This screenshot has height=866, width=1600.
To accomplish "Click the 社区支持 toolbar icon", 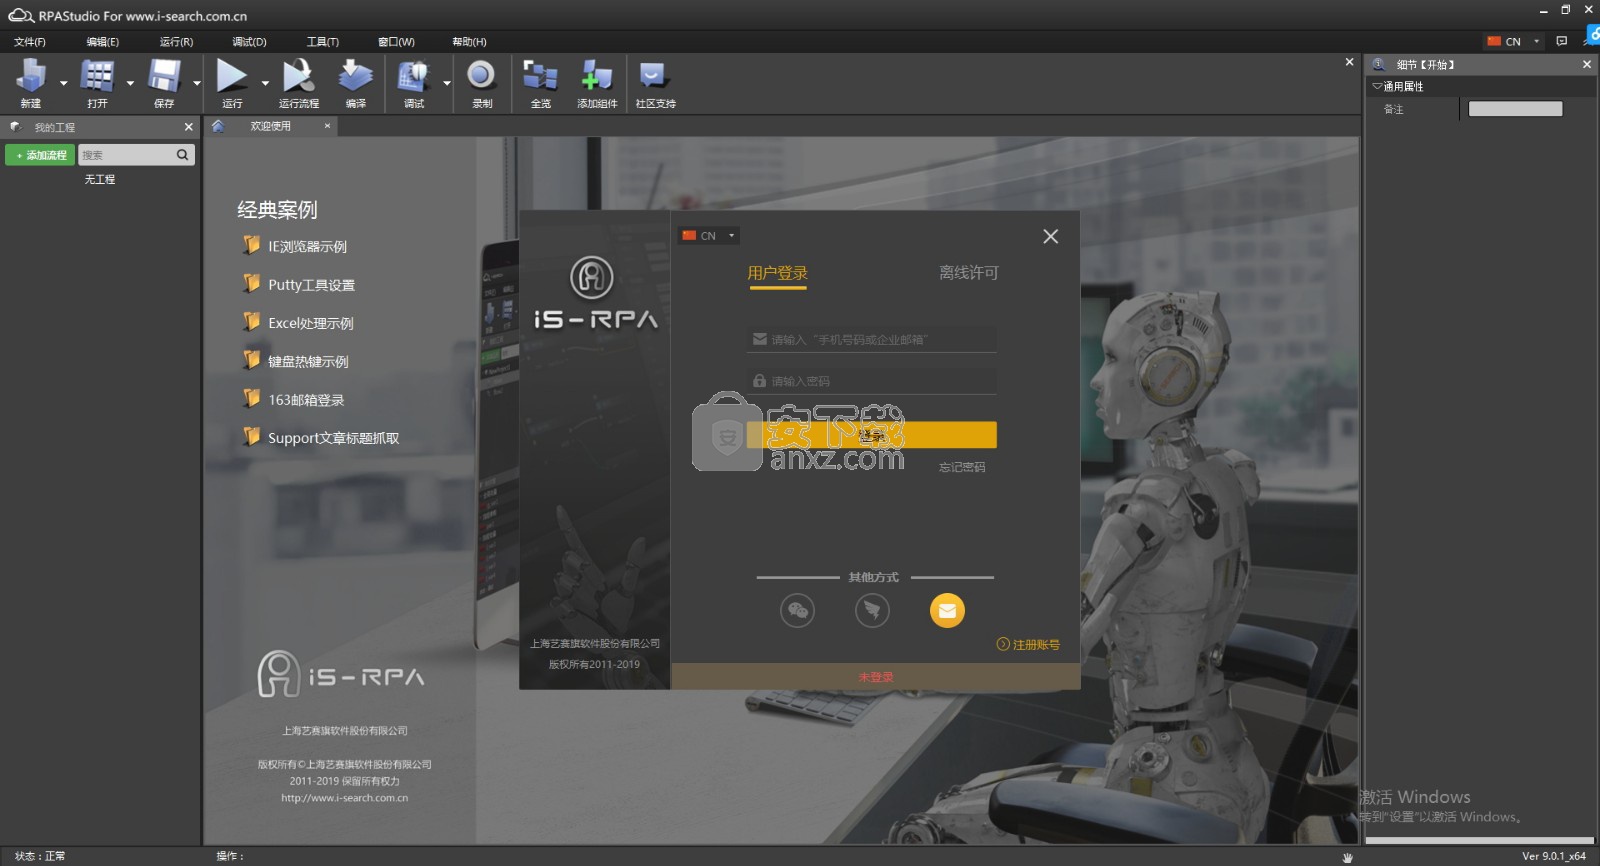I will 654,76.
